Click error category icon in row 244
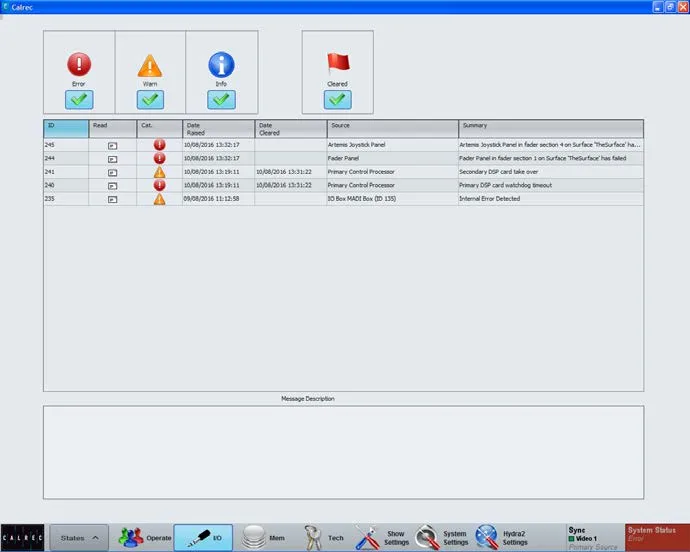Viewport: 690px width, 552px height. coord(160,158)
